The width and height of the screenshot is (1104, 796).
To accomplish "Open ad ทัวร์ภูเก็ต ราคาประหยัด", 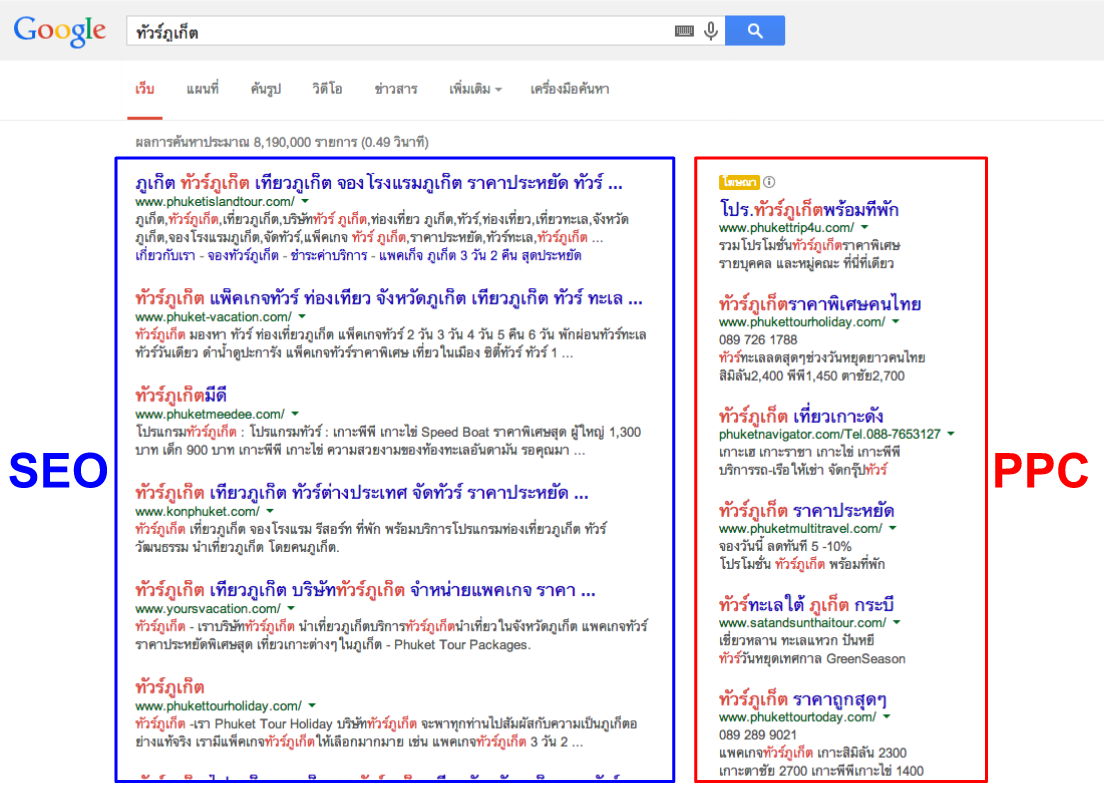I will pos(807,510).
